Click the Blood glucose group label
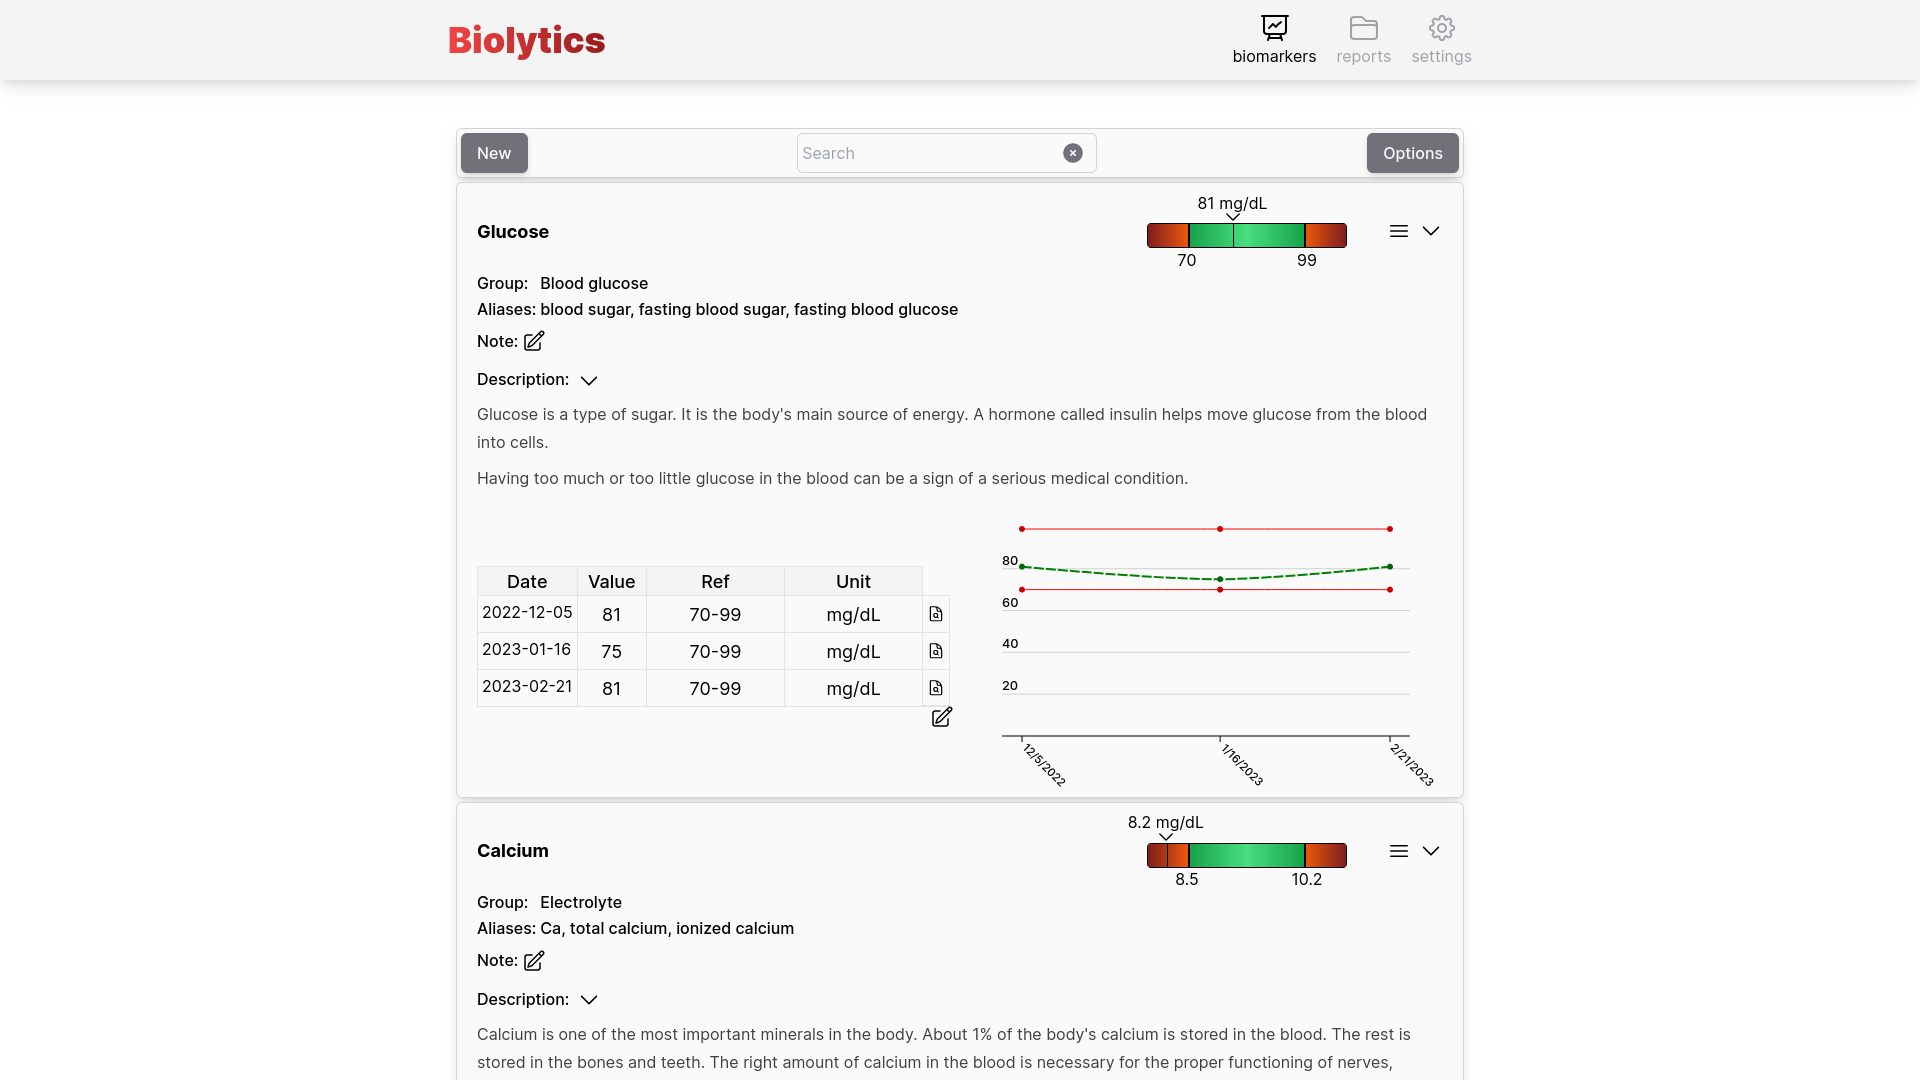Viewport: 1920px width, 1080px height. pos(594,284)
